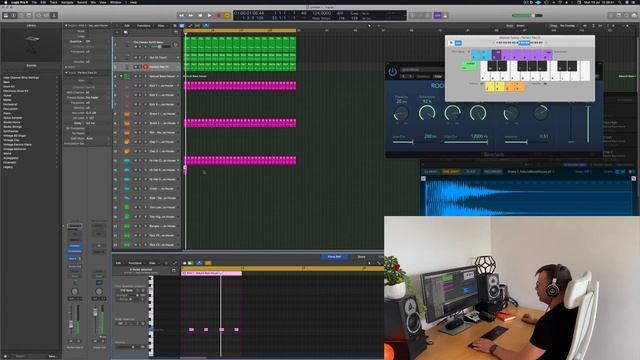Click the Predelay knob in reverb plugin
The image size is (640, 360).
pyautogui.click(x=401, y=113)
